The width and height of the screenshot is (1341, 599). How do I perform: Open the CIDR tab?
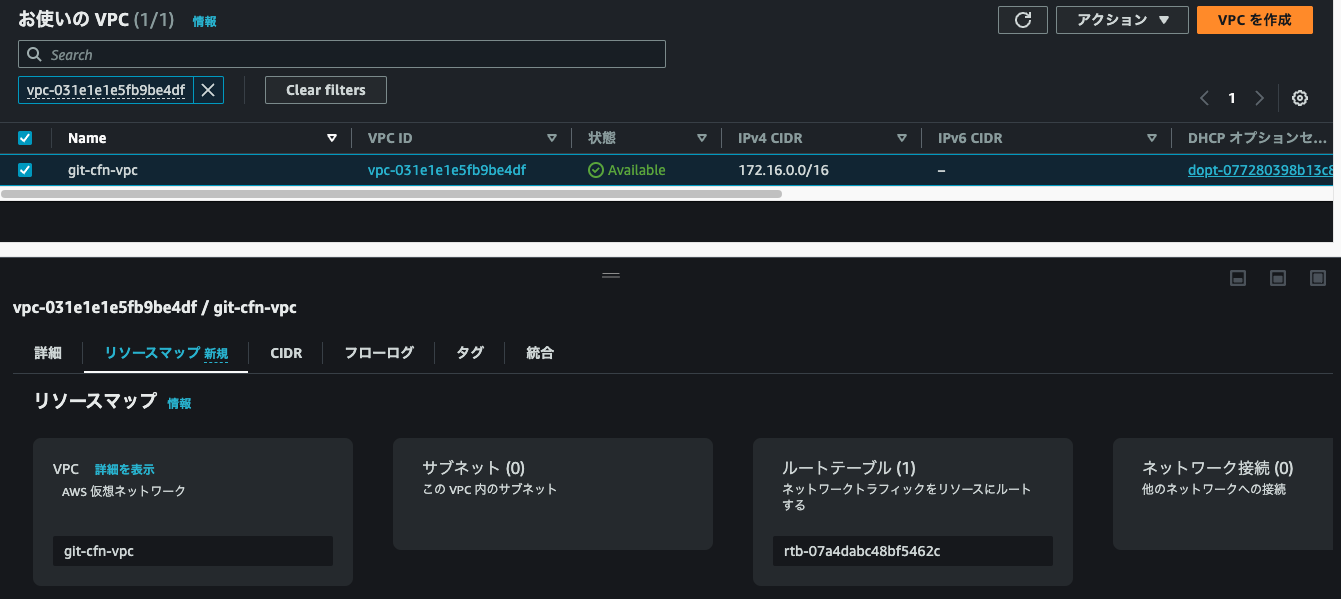point(286,352)
